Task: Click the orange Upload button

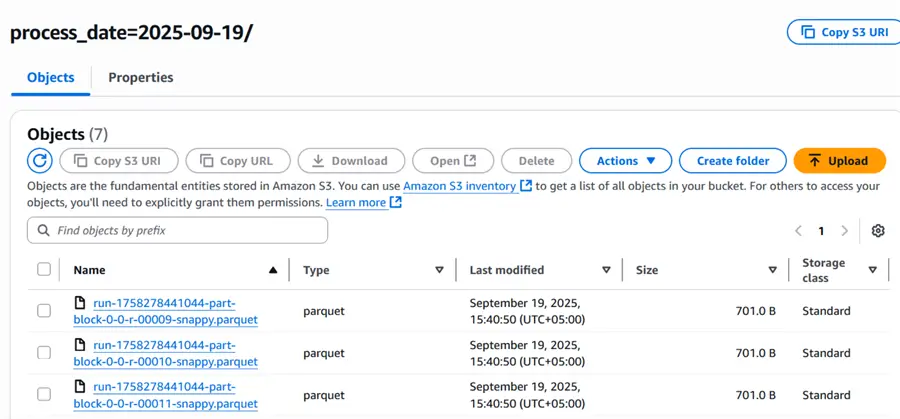Action: [840, 161]
